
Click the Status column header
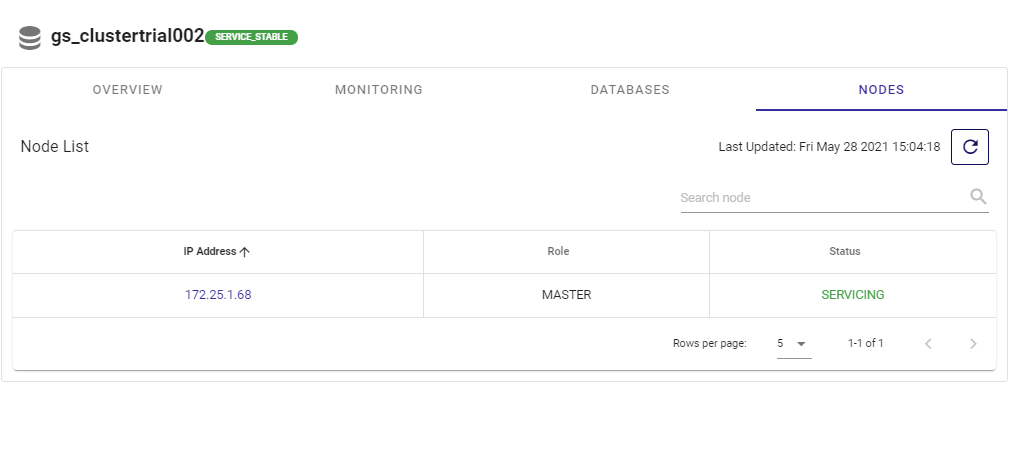pos(852,252)
